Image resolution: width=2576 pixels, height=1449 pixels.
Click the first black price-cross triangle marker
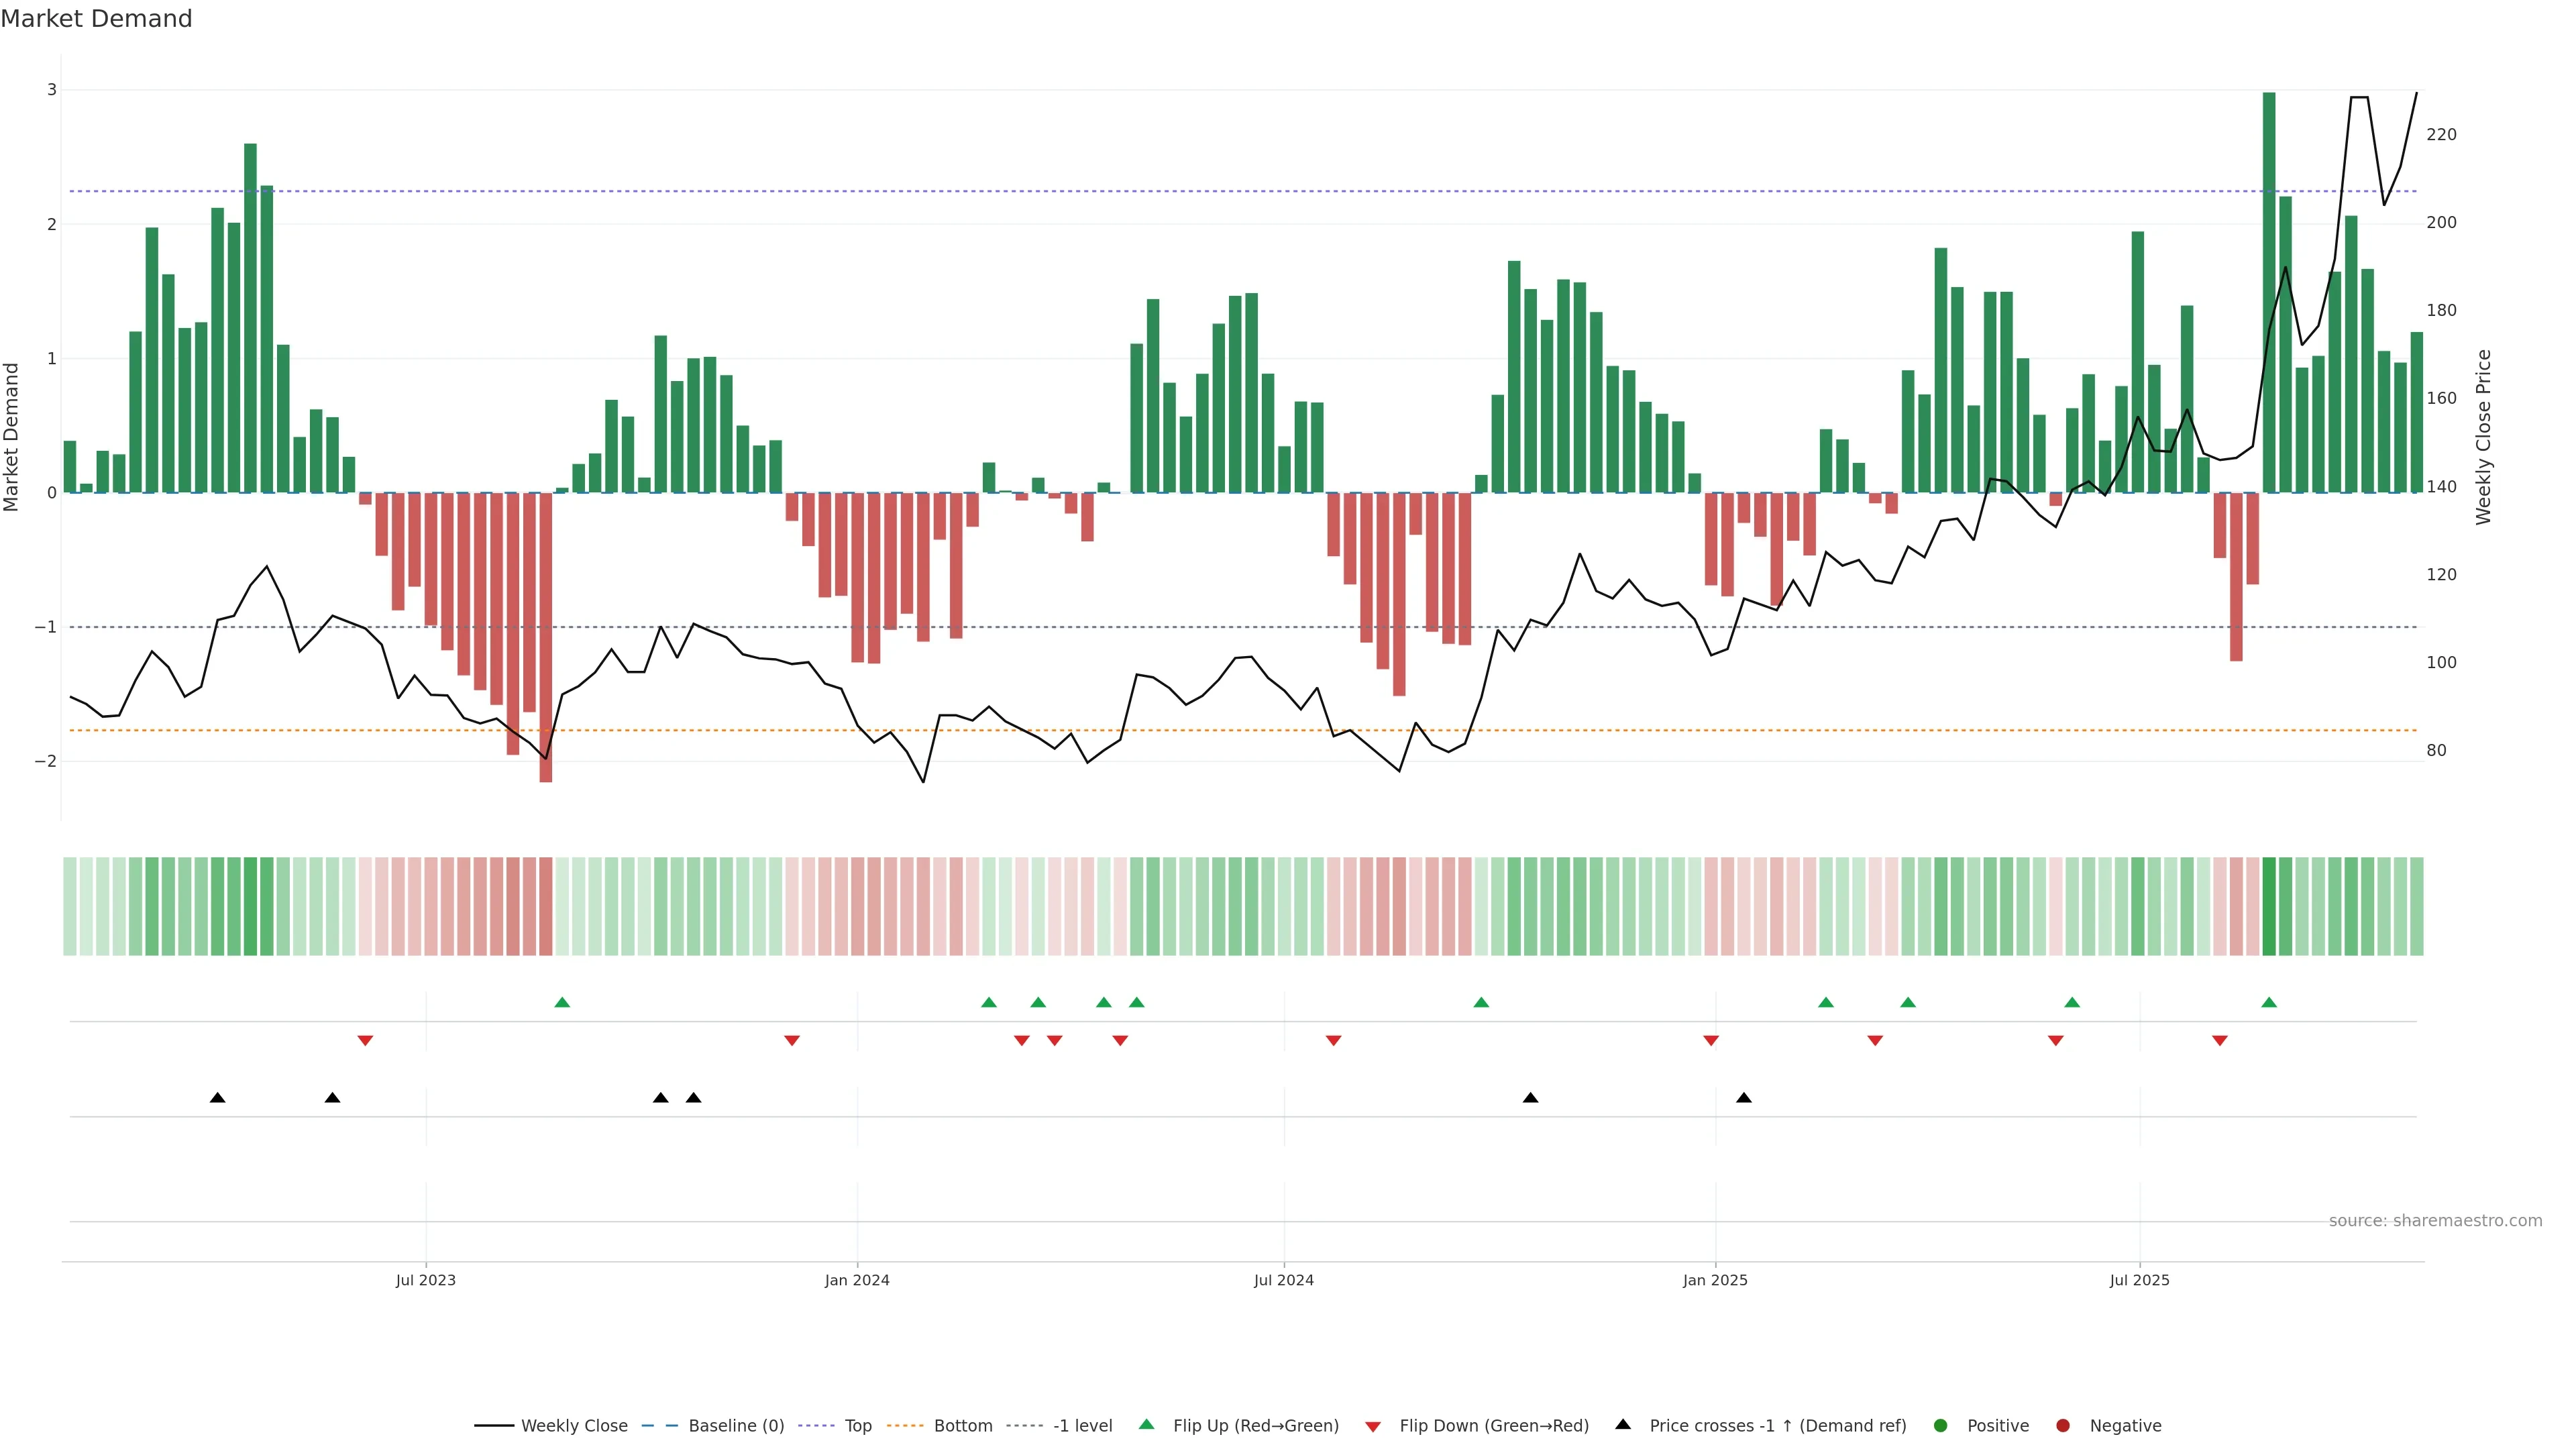(x=217, y=1097)
